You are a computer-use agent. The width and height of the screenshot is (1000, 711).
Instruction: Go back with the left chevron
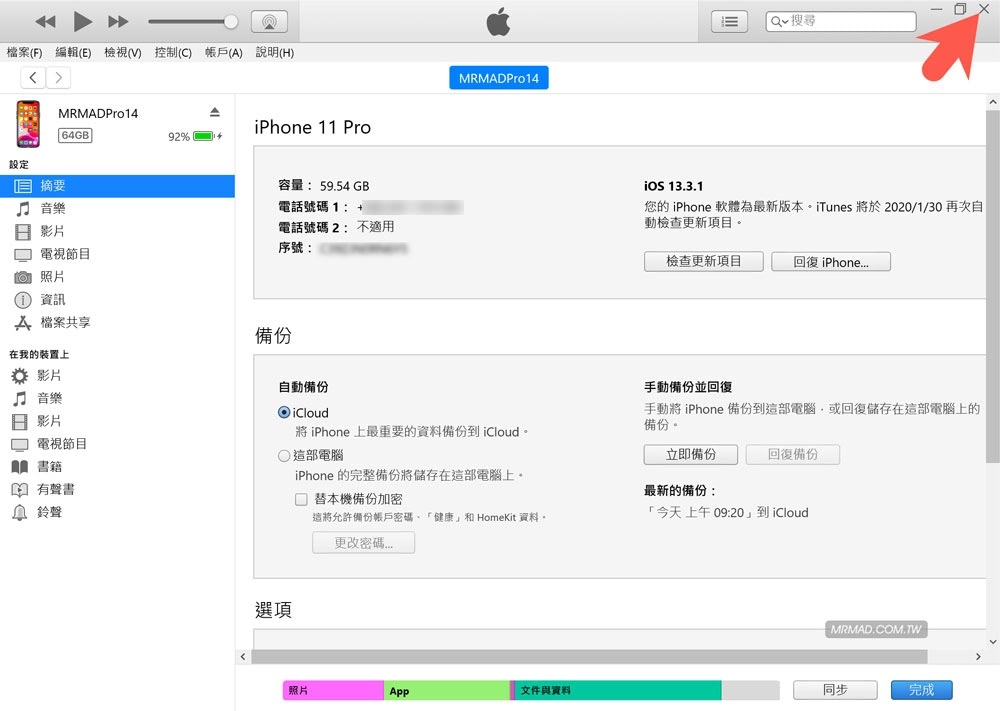(33, 78)
